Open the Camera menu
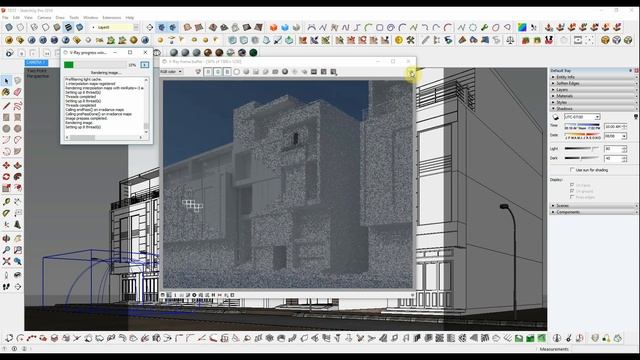Screen dimensions: 640x360 (x=44, y=18)
